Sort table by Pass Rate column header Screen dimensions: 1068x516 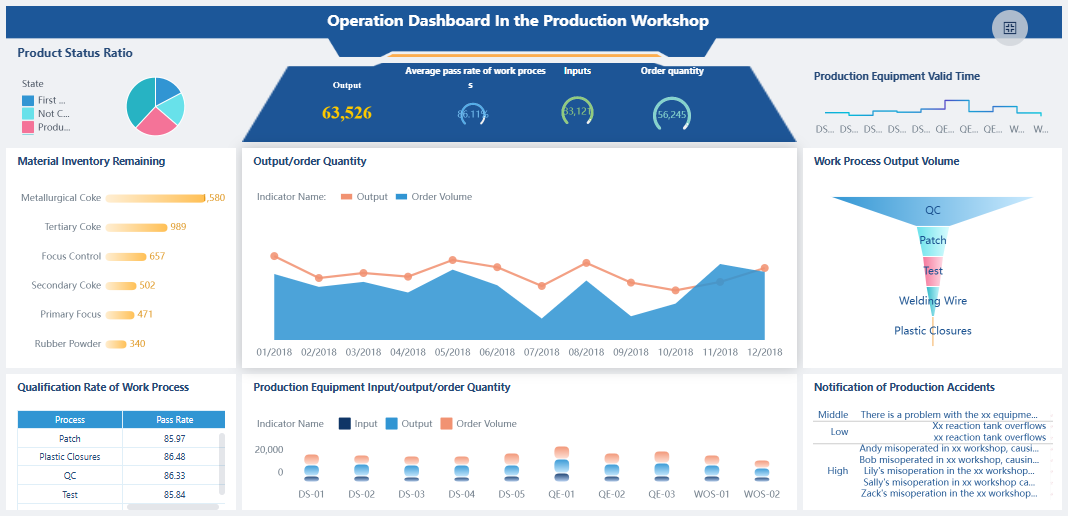click(x=174, y=420)
